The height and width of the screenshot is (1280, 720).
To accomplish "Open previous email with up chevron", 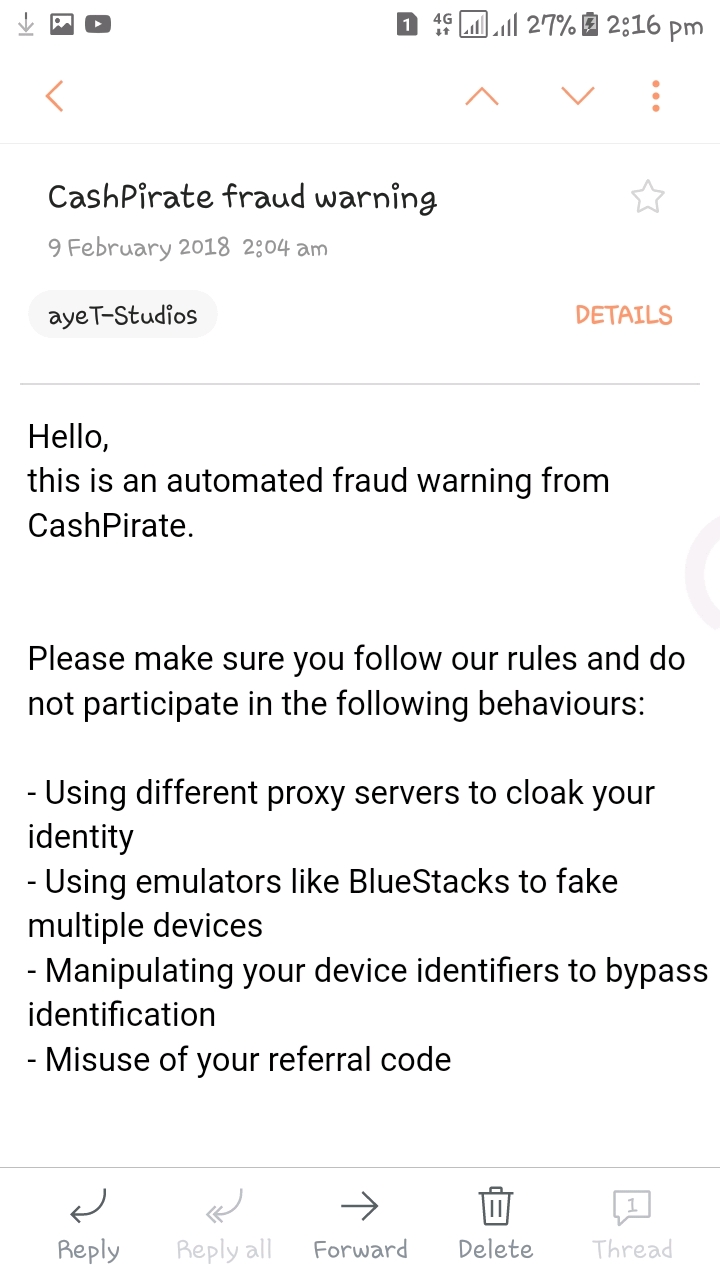I will [482, 96].
